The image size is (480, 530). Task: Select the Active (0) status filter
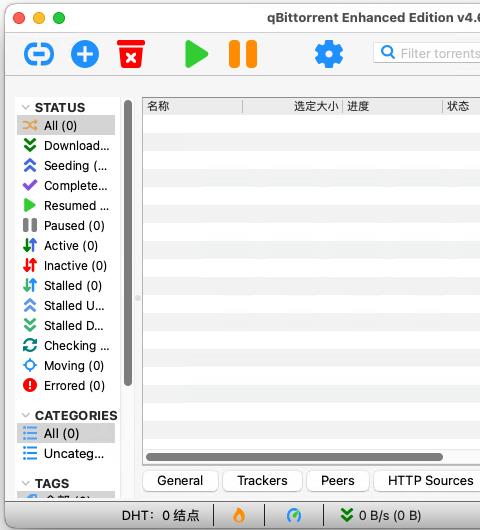point(66,245)
